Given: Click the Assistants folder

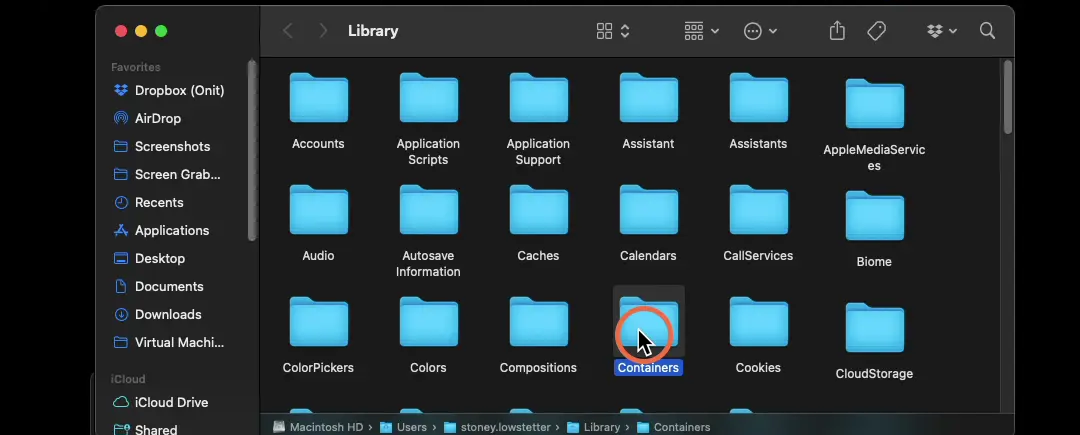Looking at the screenshot, I should 758,98.
